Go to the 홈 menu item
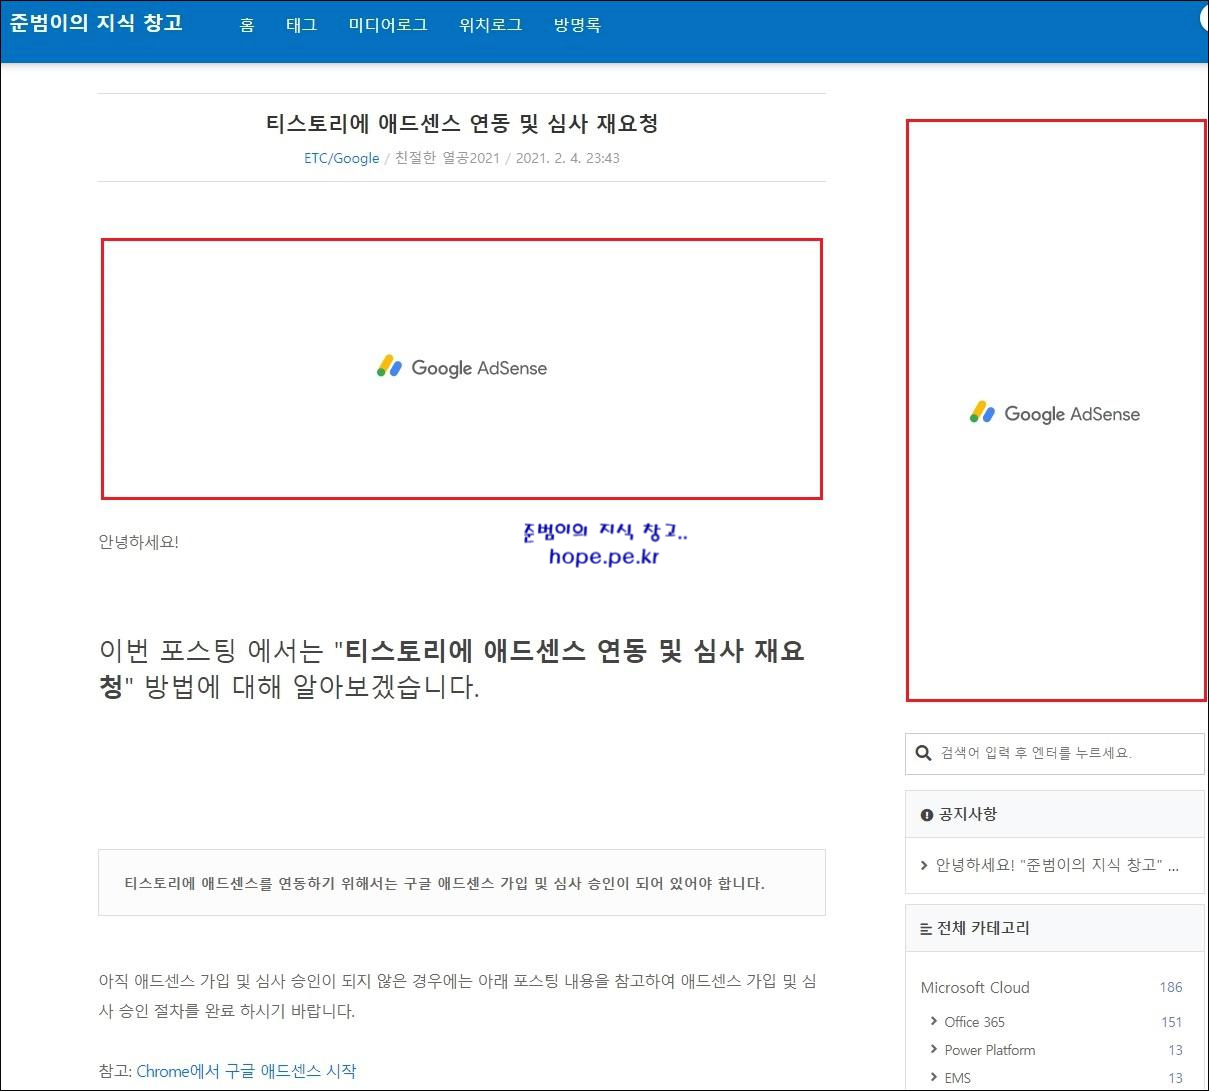The height and width of the screenshot is (1091, 1209). pos(247,25)
